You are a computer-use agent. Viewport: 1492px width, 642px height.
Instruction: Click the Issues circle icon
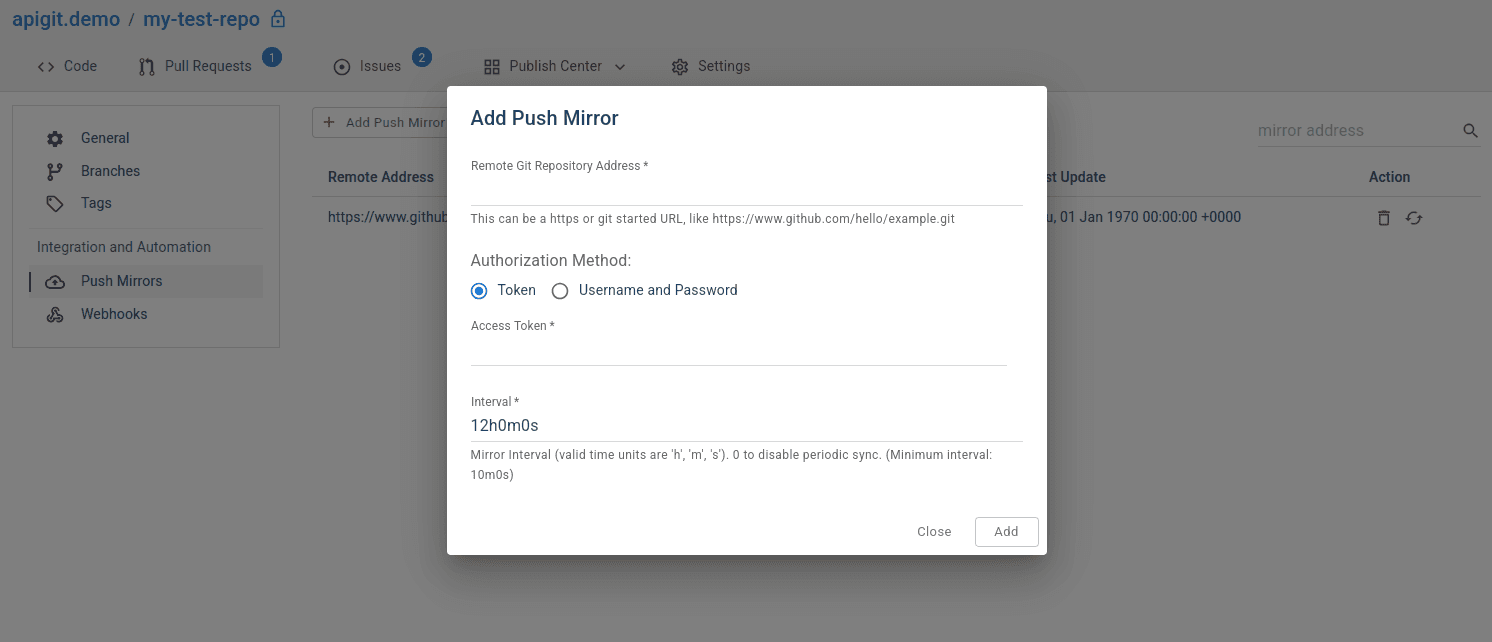tap(341, 67)
